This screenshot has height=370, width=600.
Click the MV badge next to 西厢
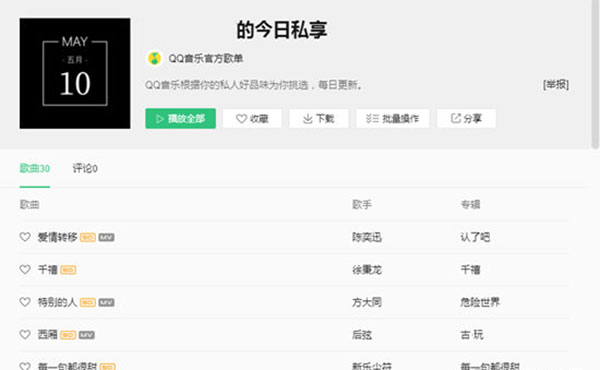(x=86, y=335)
